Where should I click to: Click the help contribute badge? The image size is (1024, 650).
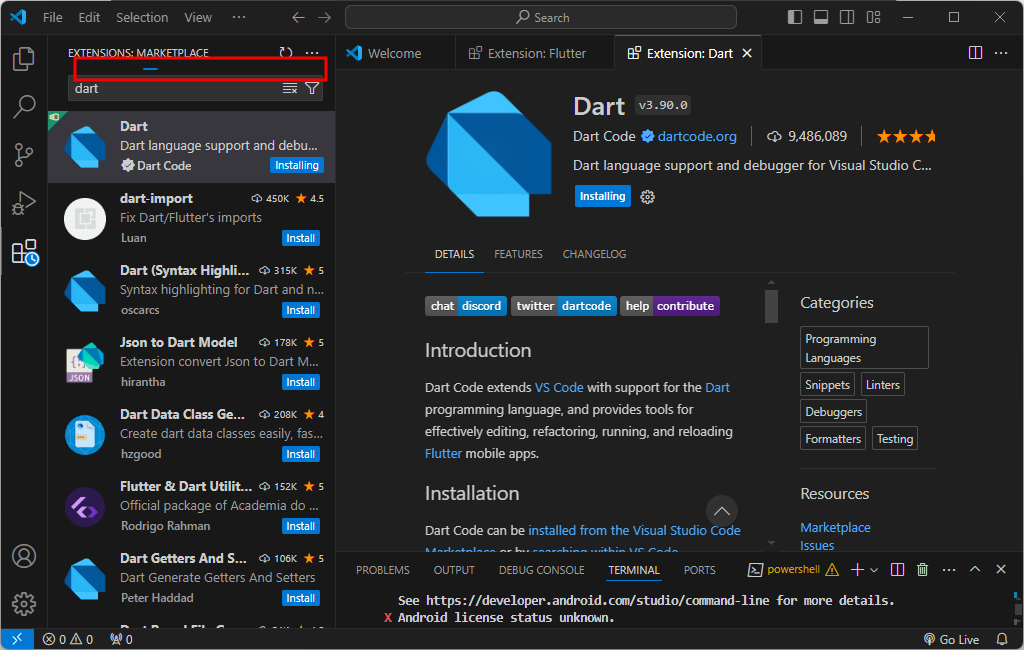669,306
